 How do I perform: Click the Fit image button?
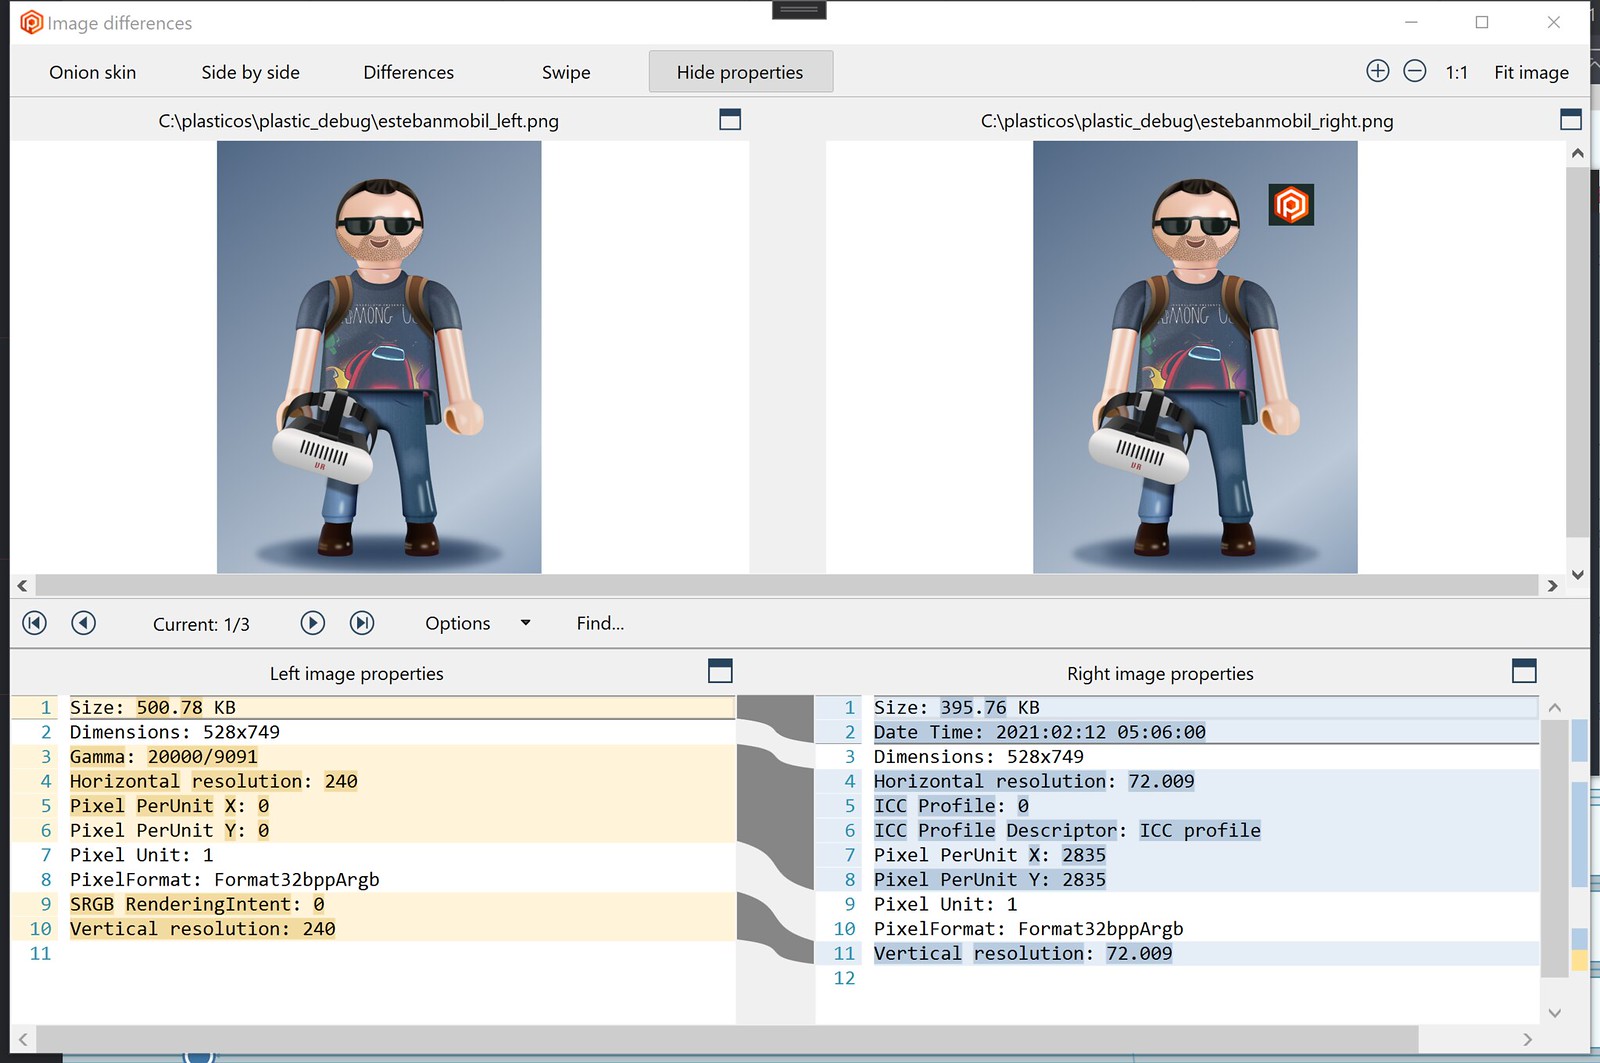click(1530, 71)
